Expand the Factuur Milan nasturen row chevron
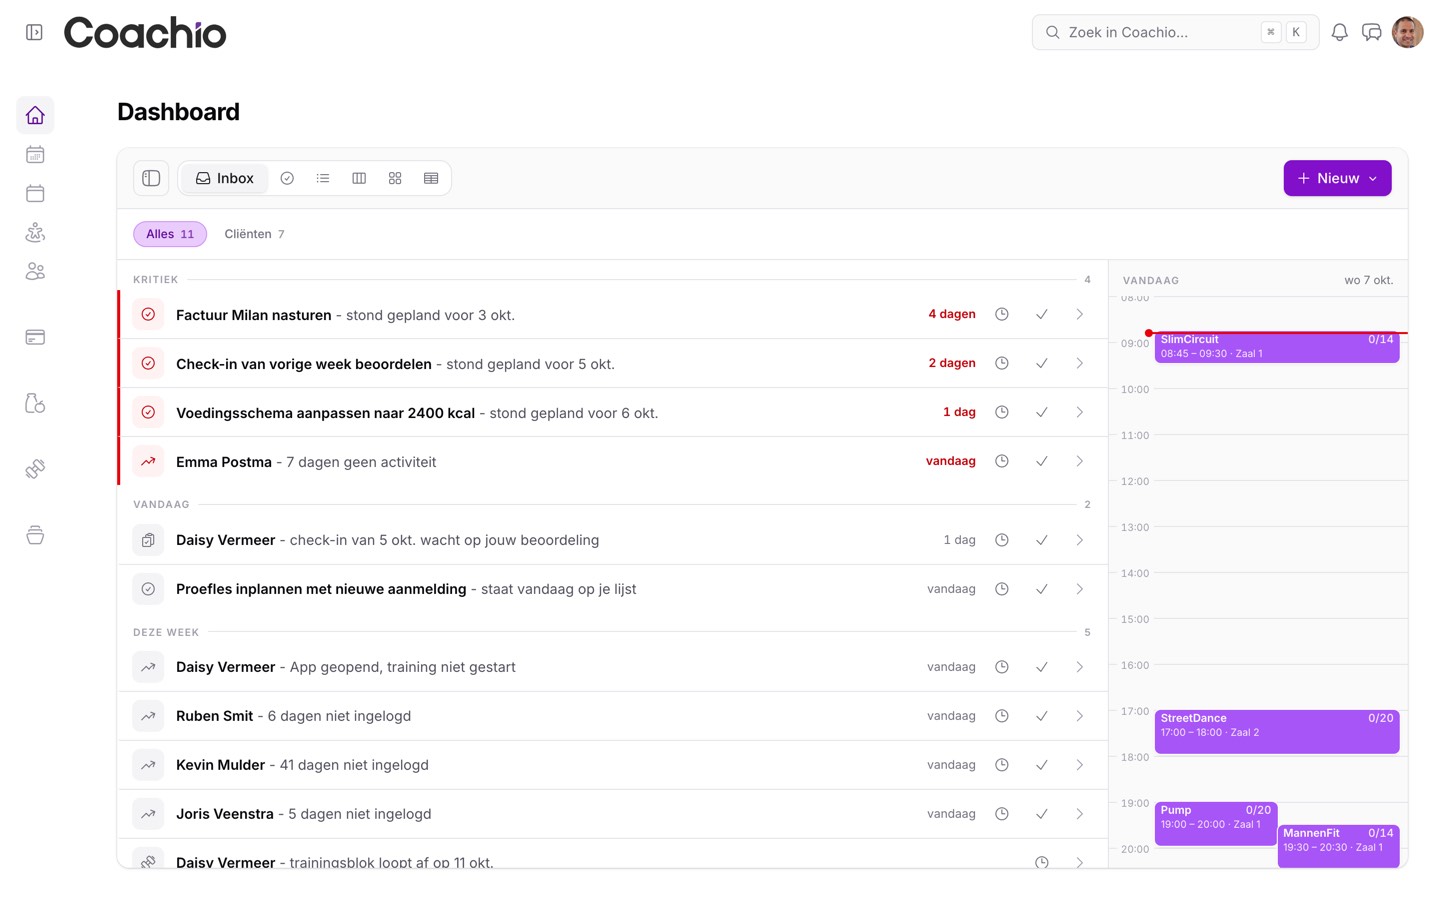This screenshot has height=900, width=1440. coord(1080,314)
